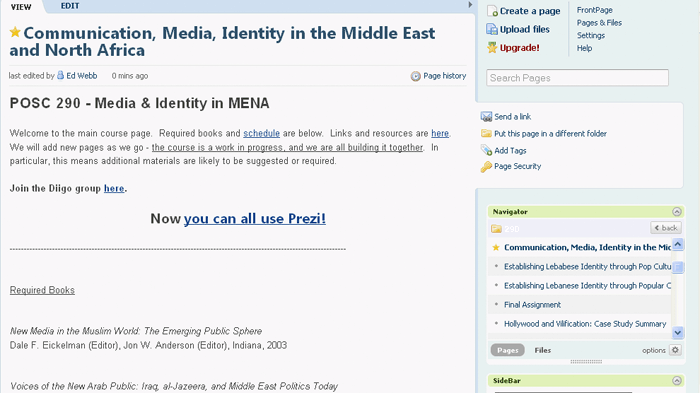The height and width of the screenshot is (393, 700).
Task: Click the star next to Communication, Media in Navigator
Action: pos(496,247)
